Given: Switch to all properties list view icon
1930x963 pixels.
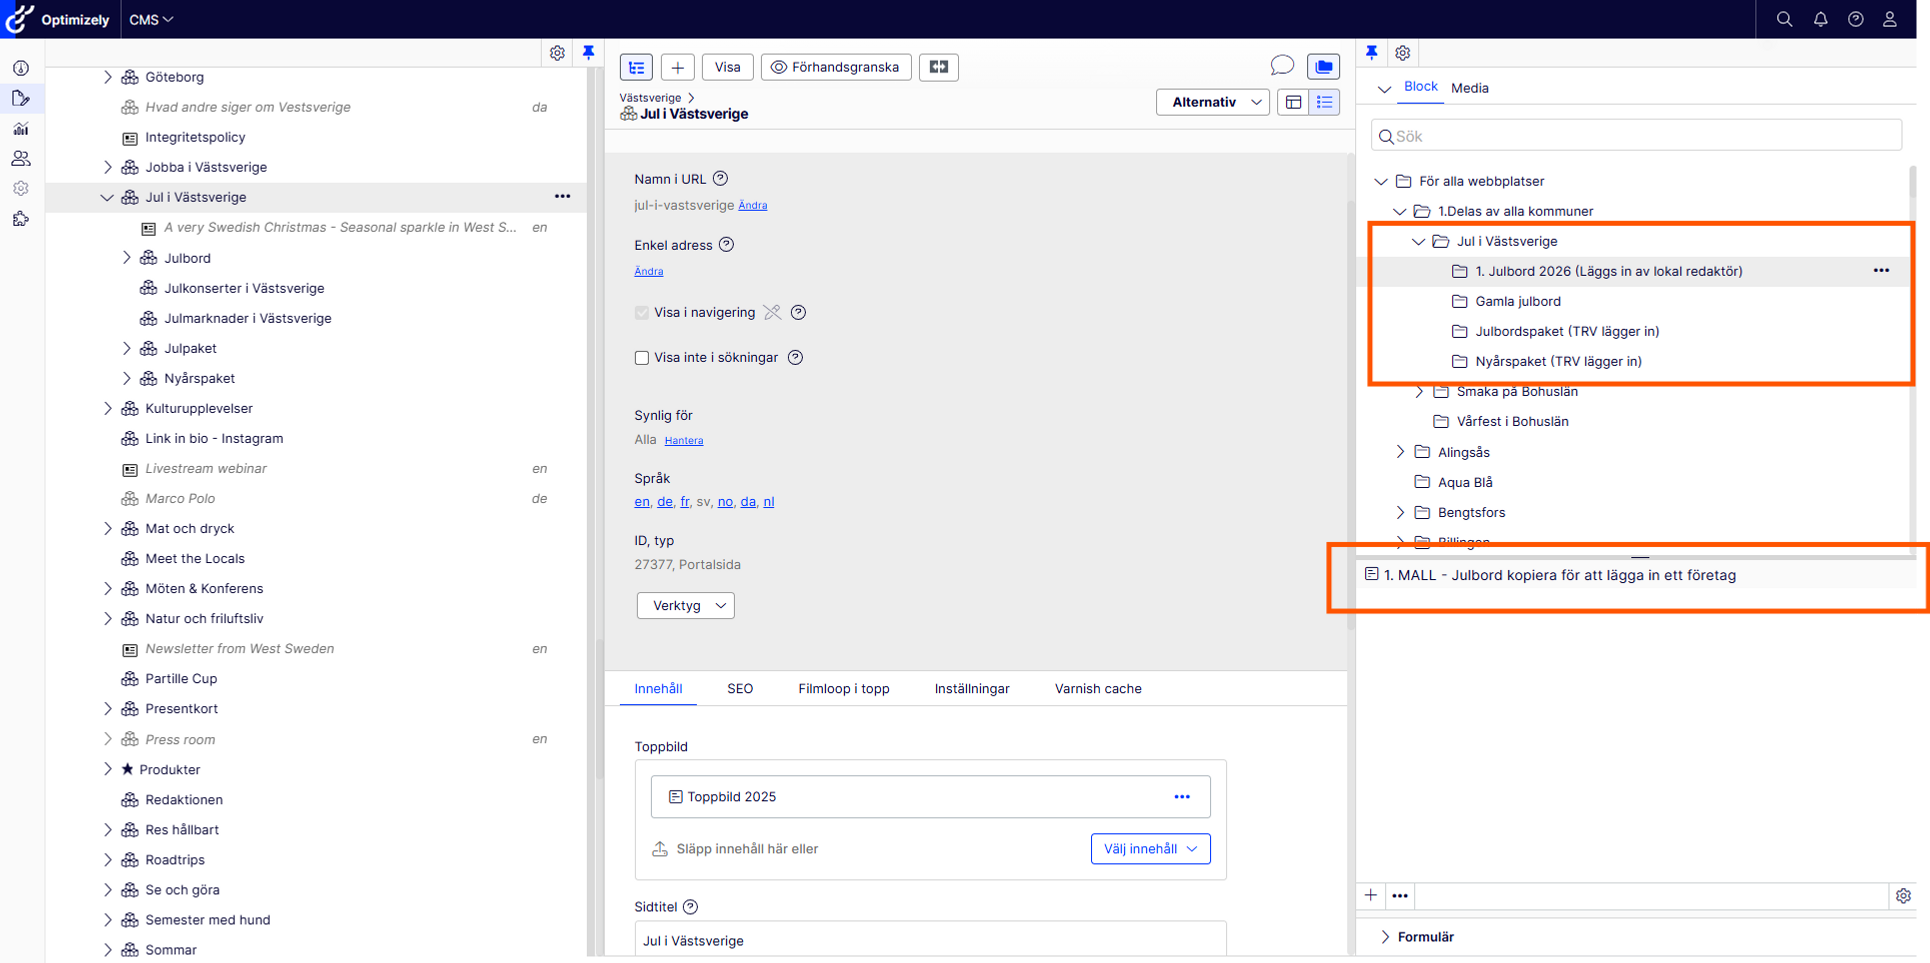Looking at the screenshot, I should [1324, 102].
